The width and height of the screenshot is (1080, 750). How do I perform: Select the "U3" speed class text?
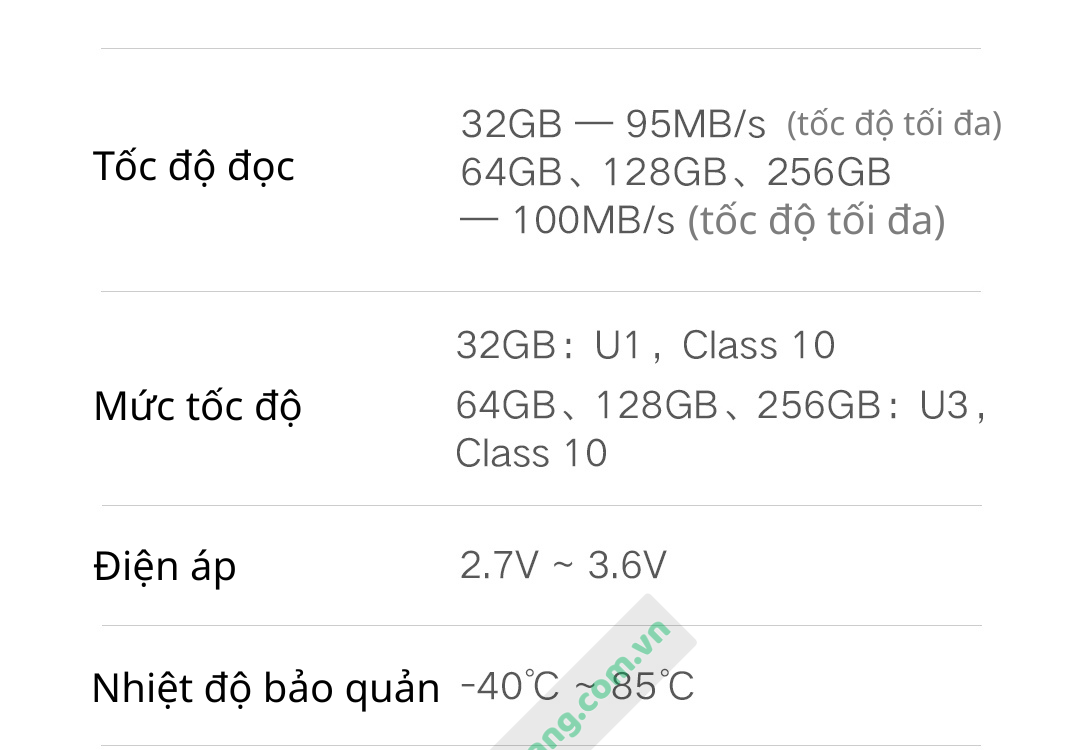pos(944,405)
